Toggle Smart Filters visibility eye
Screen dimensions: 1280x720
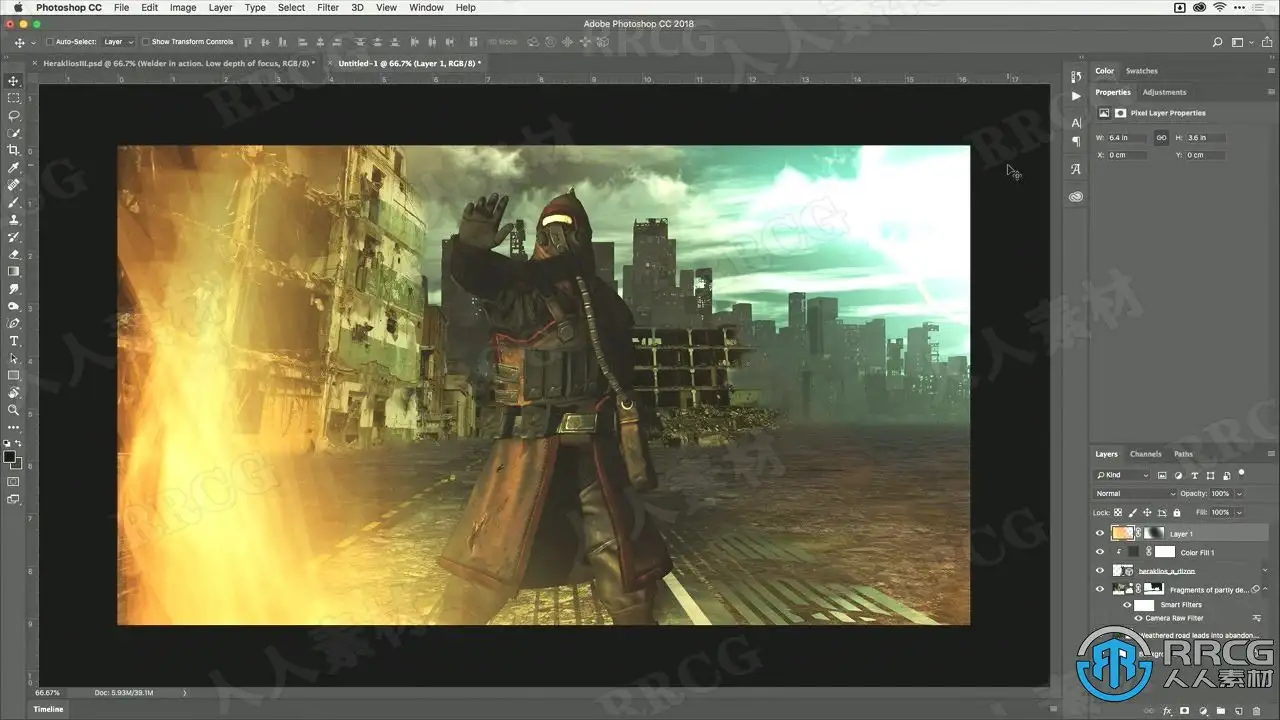(x=1127, y=605)
